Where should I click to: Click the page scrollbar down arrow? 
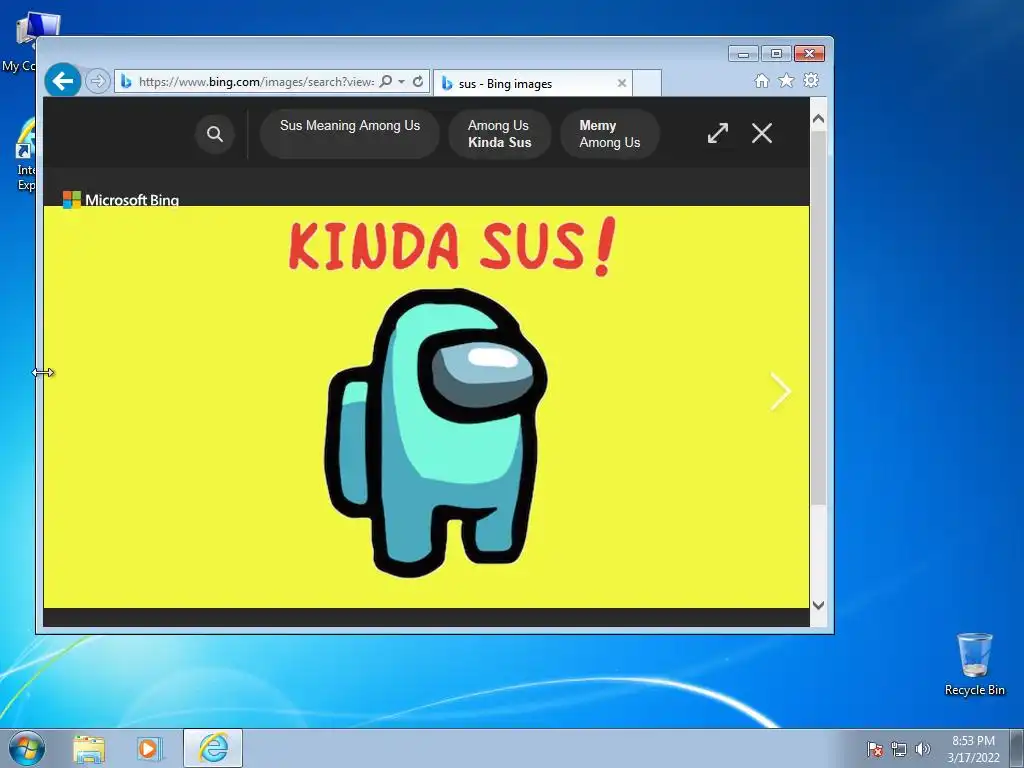click(818, 605)
